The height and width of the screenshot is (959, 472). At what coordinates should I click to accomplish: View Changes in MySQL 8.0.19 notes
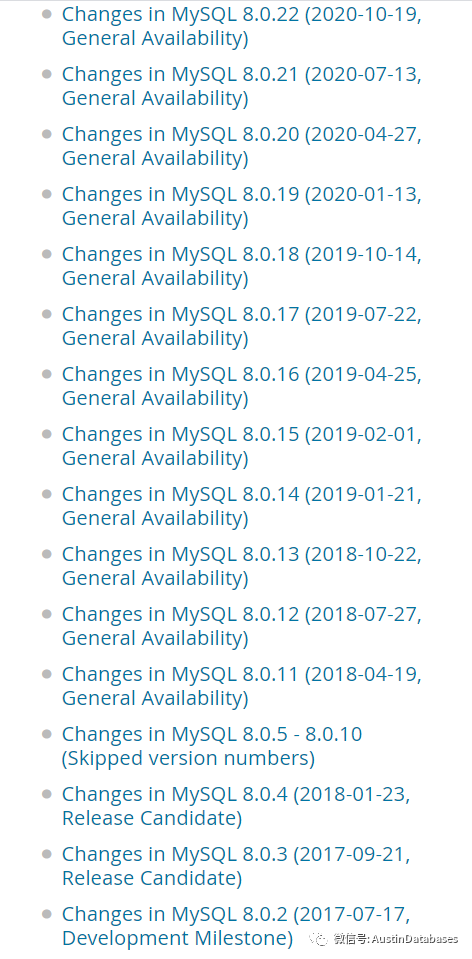[x=242, y=206]
